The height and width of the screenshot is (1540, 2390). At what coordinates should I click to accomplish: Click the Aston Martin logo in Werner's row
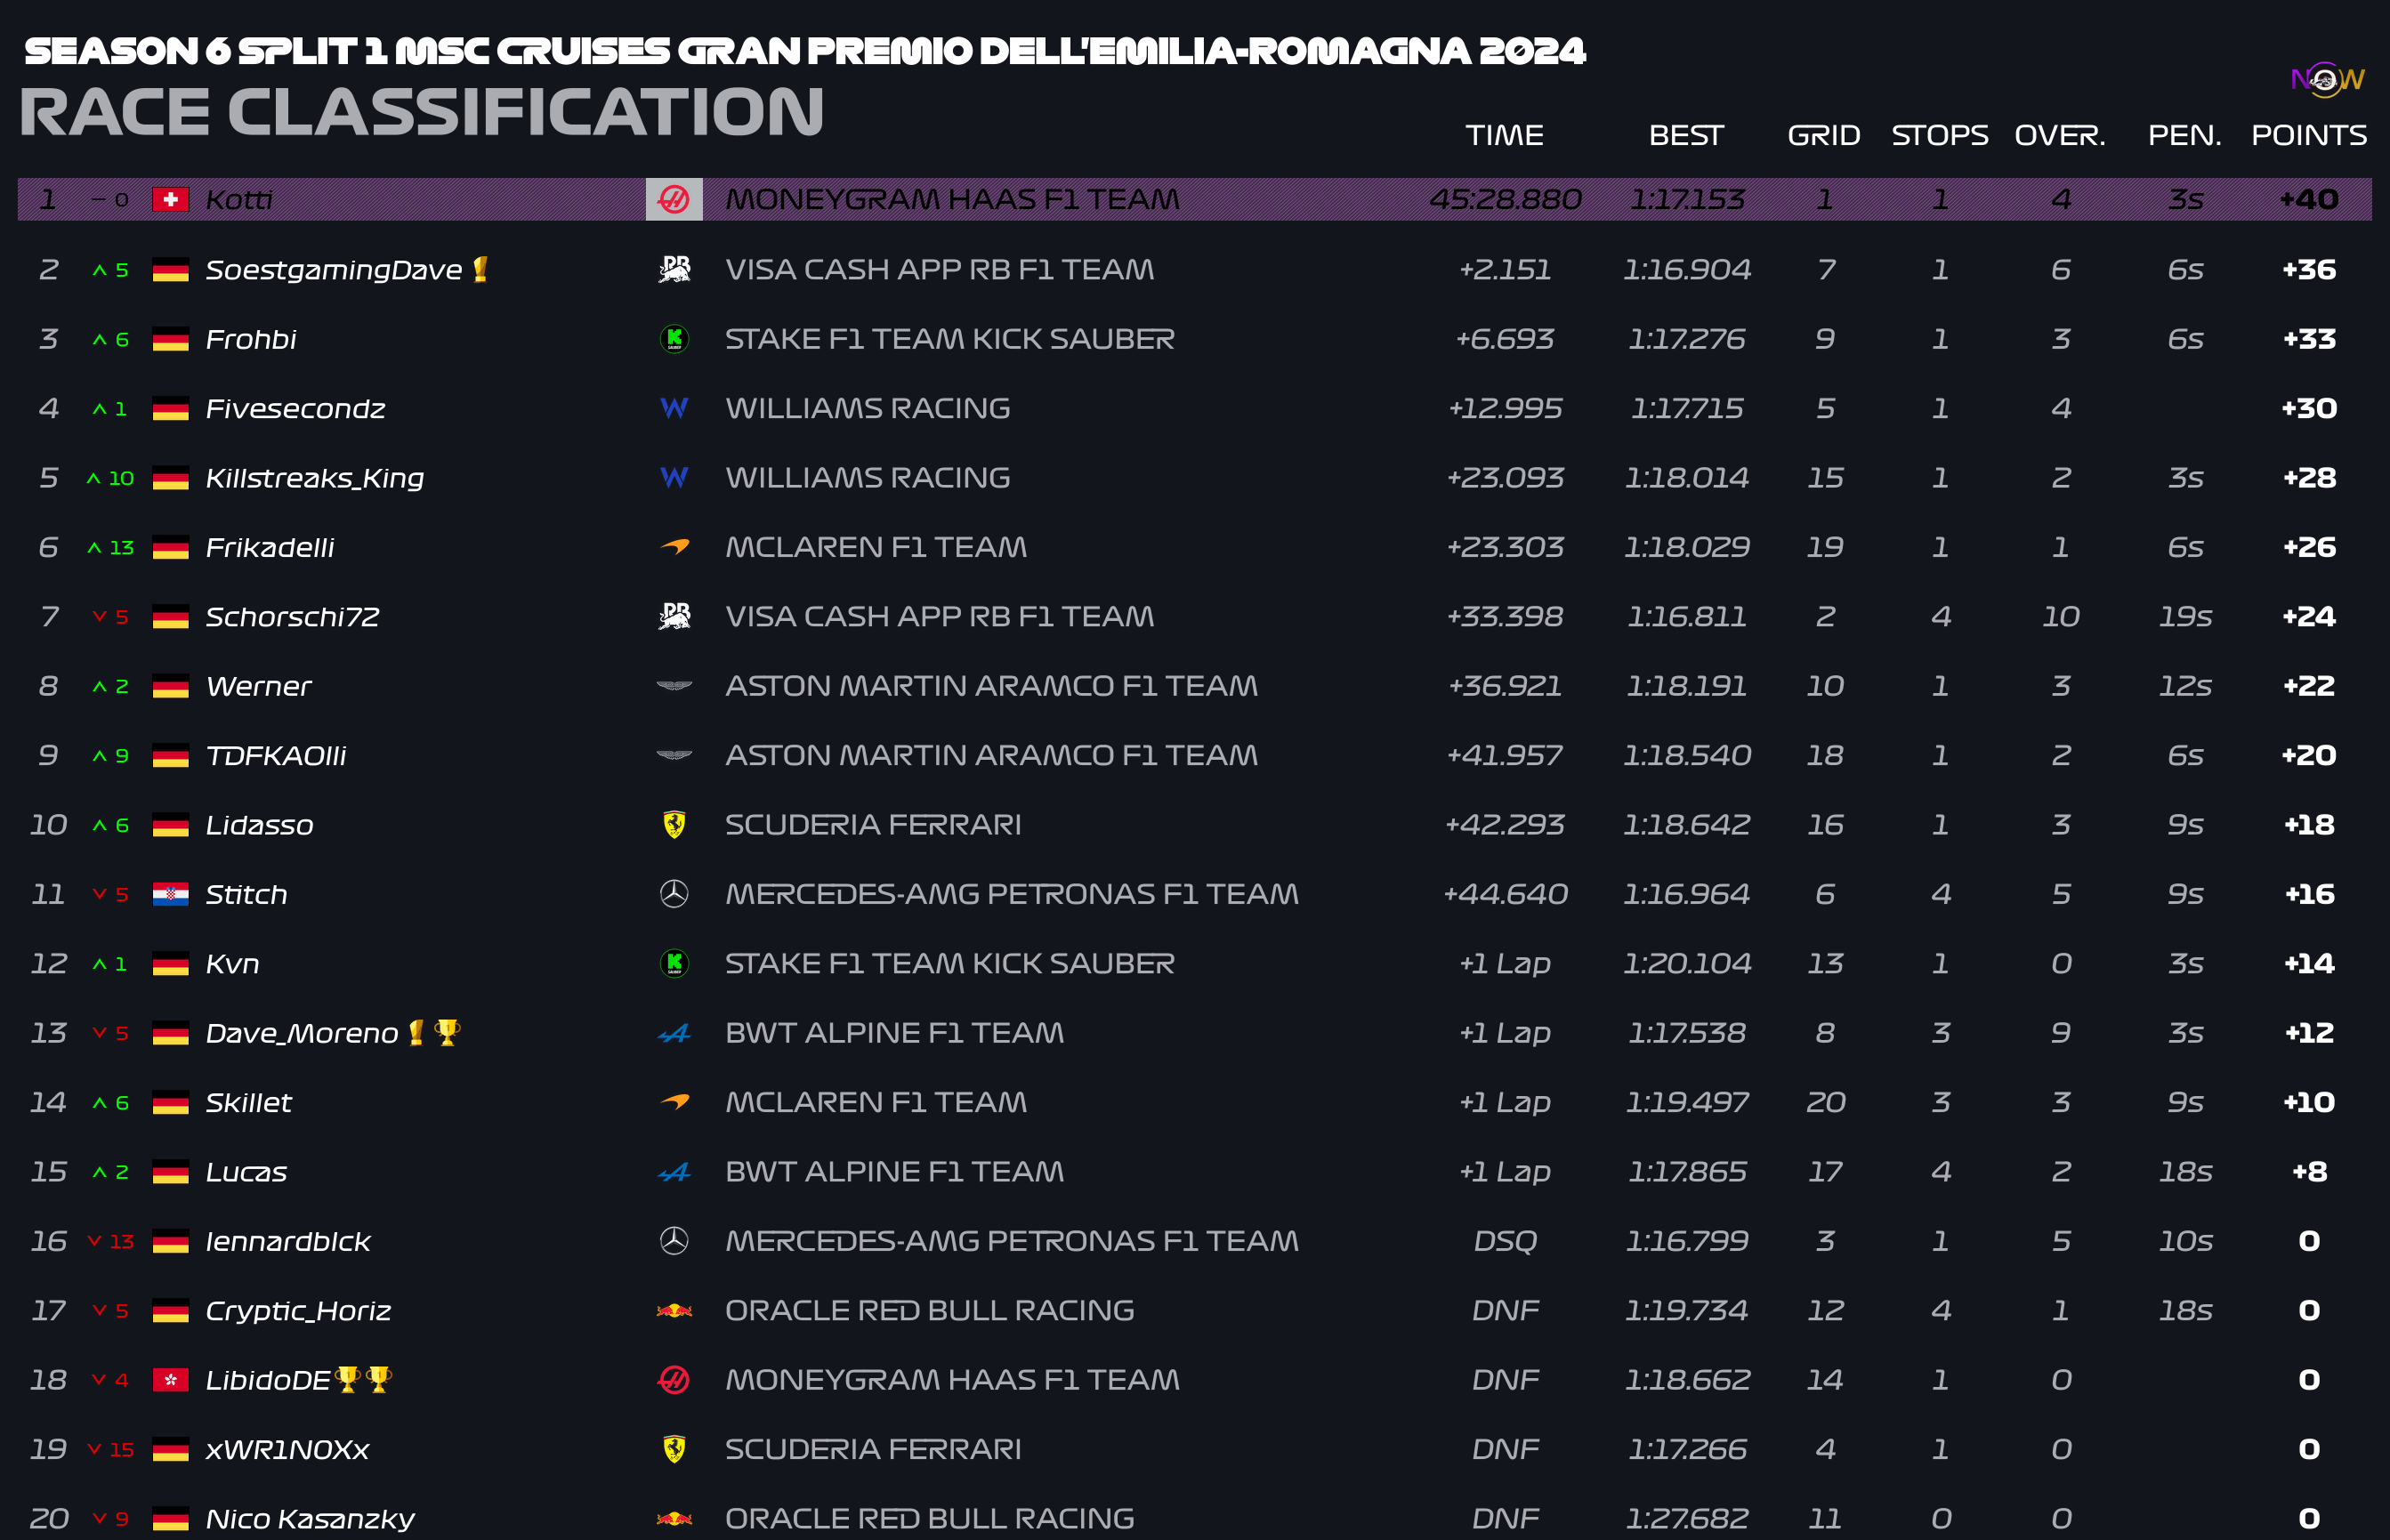[x=674, y=685]
